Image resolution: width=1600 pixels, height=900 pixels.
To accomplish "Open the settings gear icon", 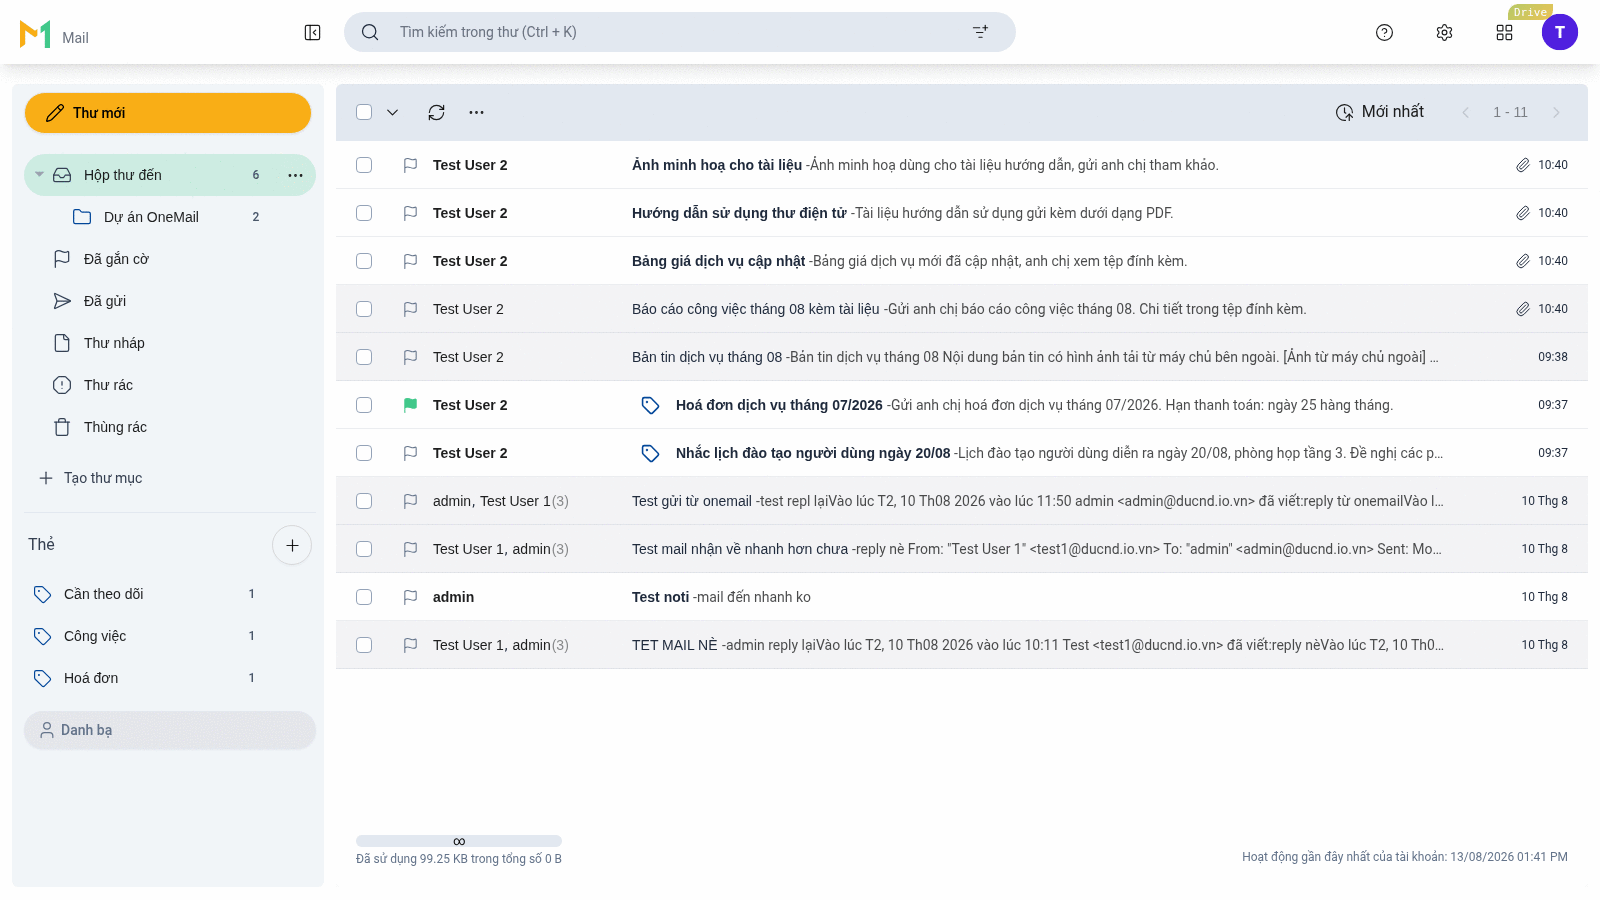I will click(x=1444, y=32).
